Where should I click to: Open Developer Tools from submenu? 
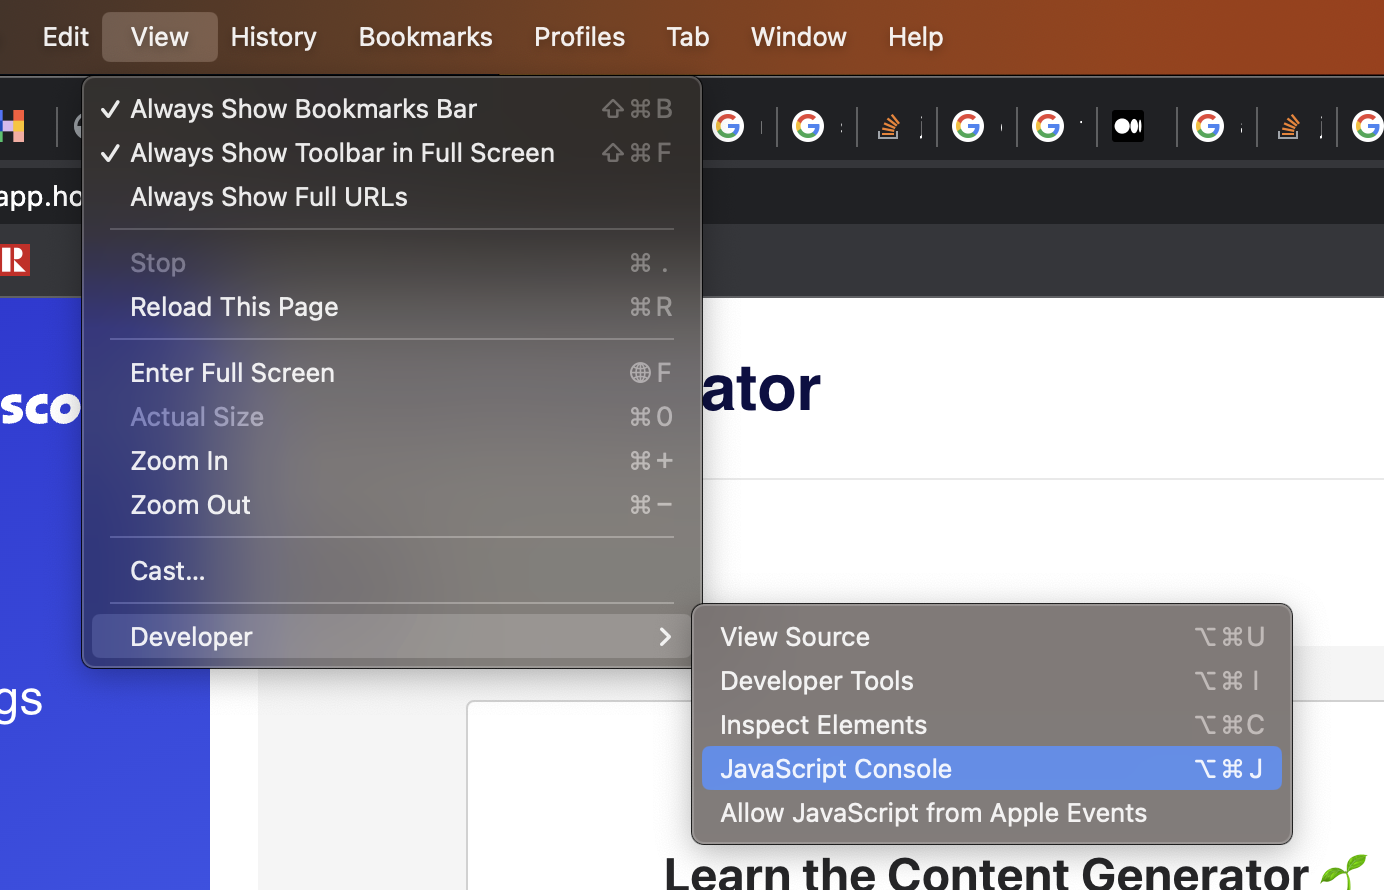pyautogui.click(x=992, y=680)
